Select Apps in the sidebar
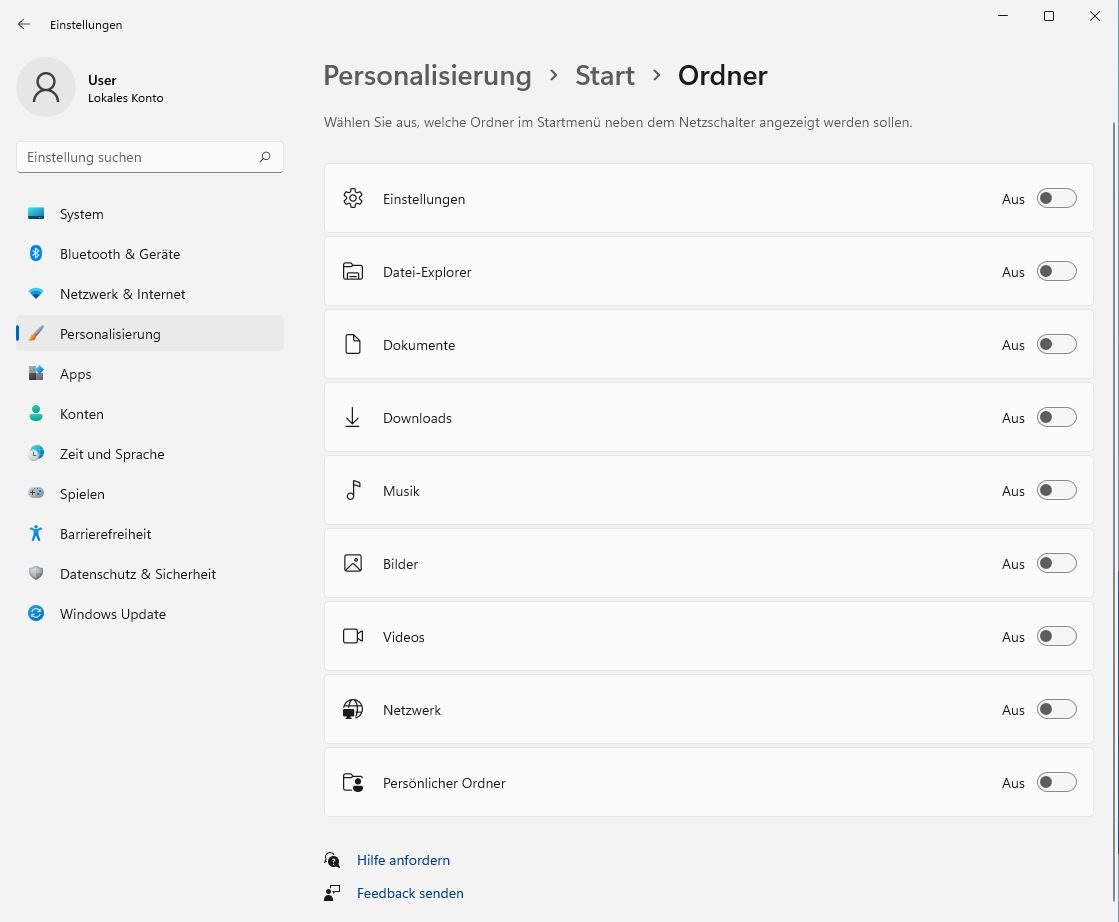Screen dimensions: 1119x922 click(x=76, y=374)
